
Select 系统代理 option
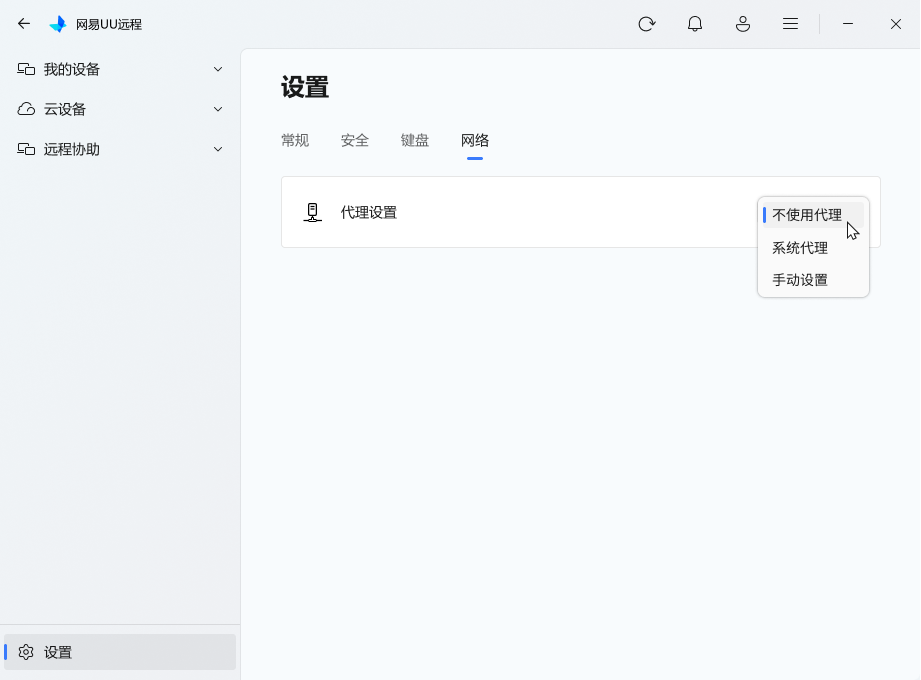pyautogui.click(x=814, y=248)
